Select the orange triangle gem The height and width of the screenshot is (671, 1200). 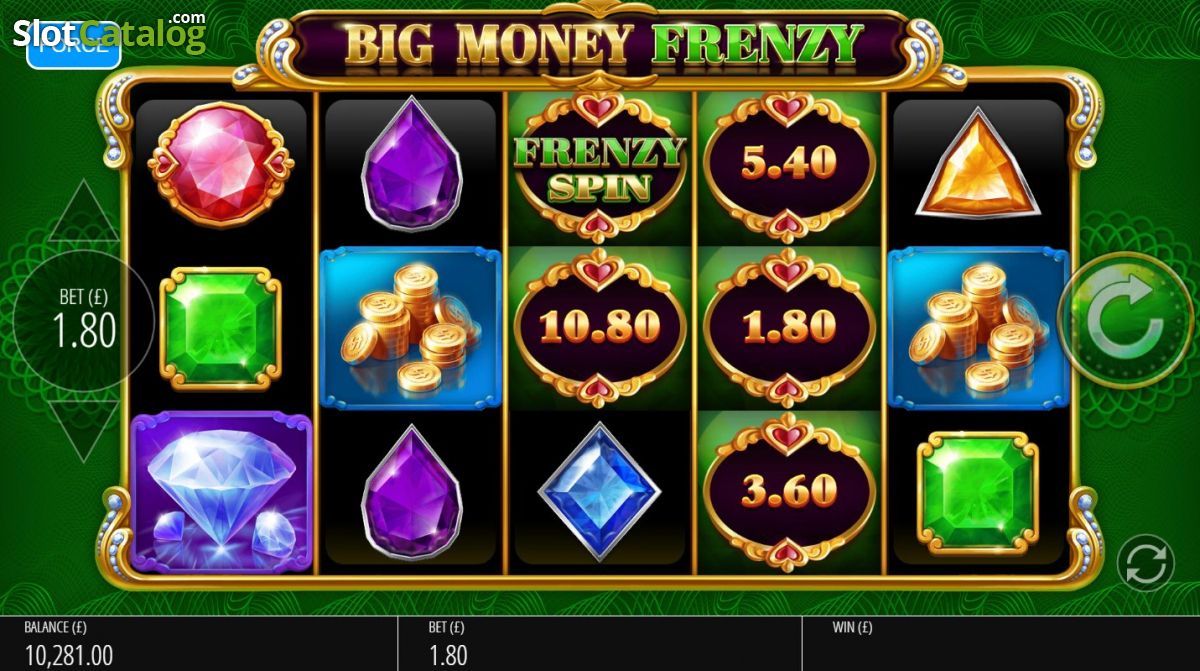pyautogui.click(x=979, y=165)
